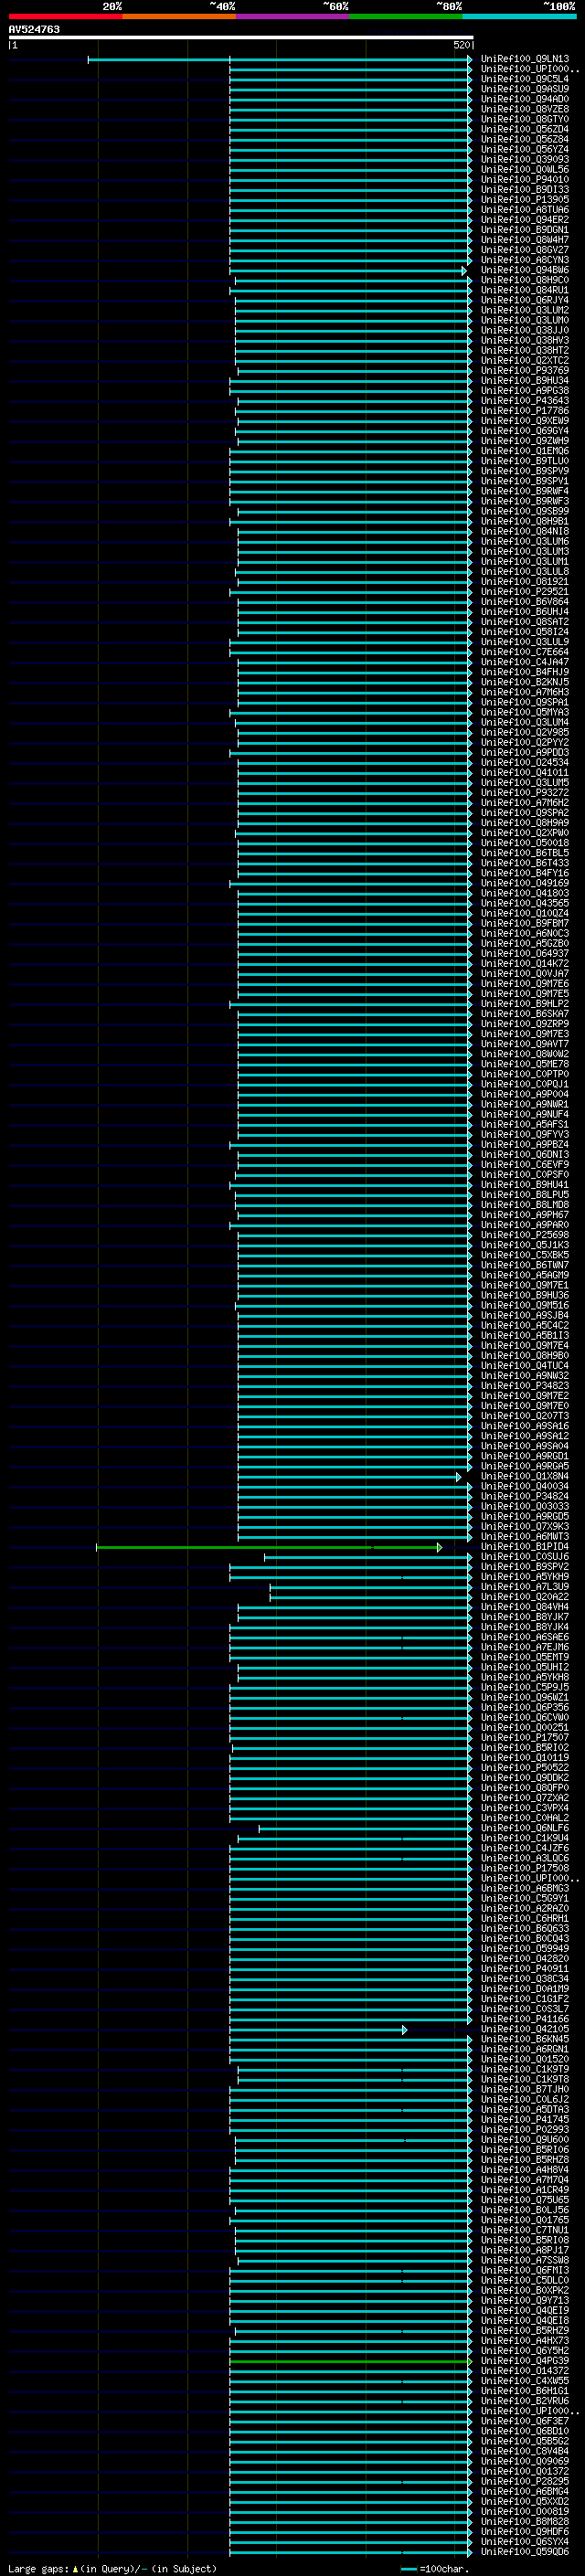Select the UniRef100_P02993 label

(525, 2130)
